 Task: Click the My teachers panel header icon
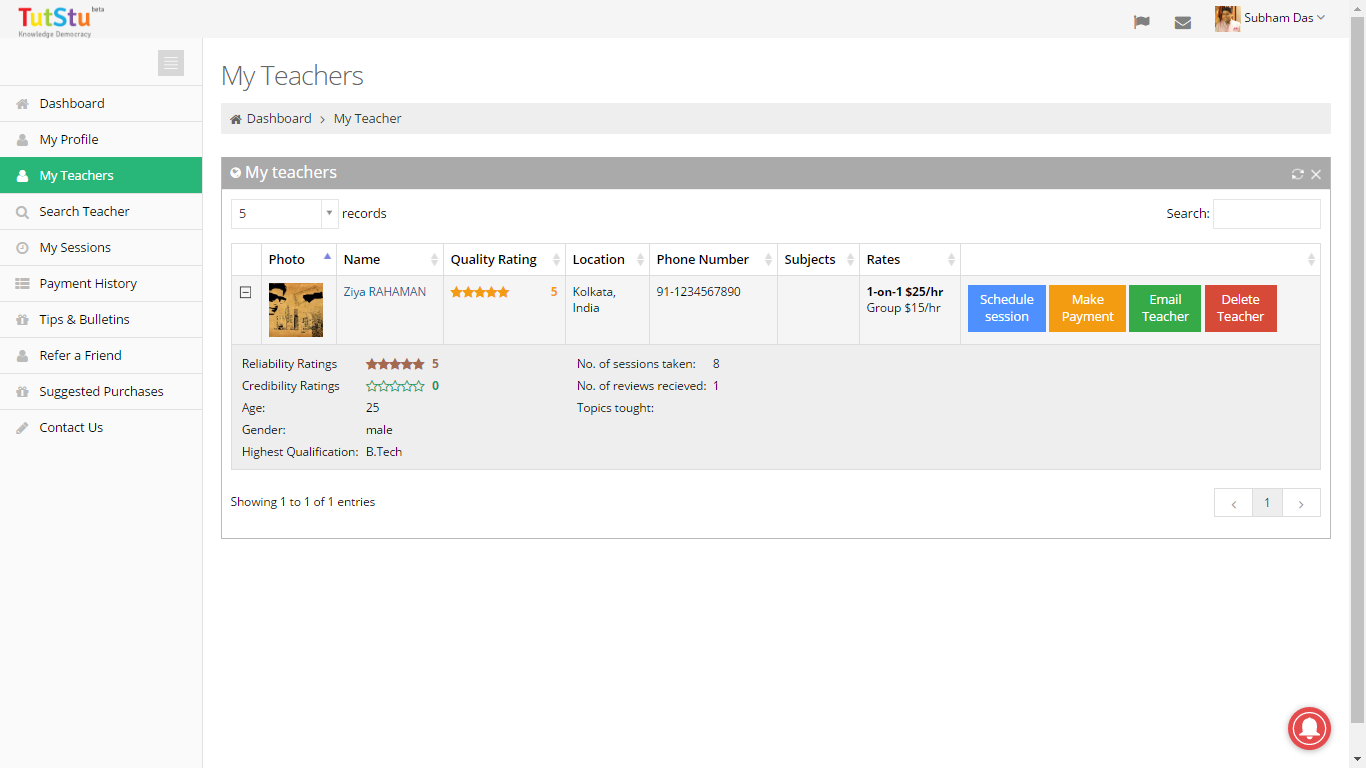point(236,173)
